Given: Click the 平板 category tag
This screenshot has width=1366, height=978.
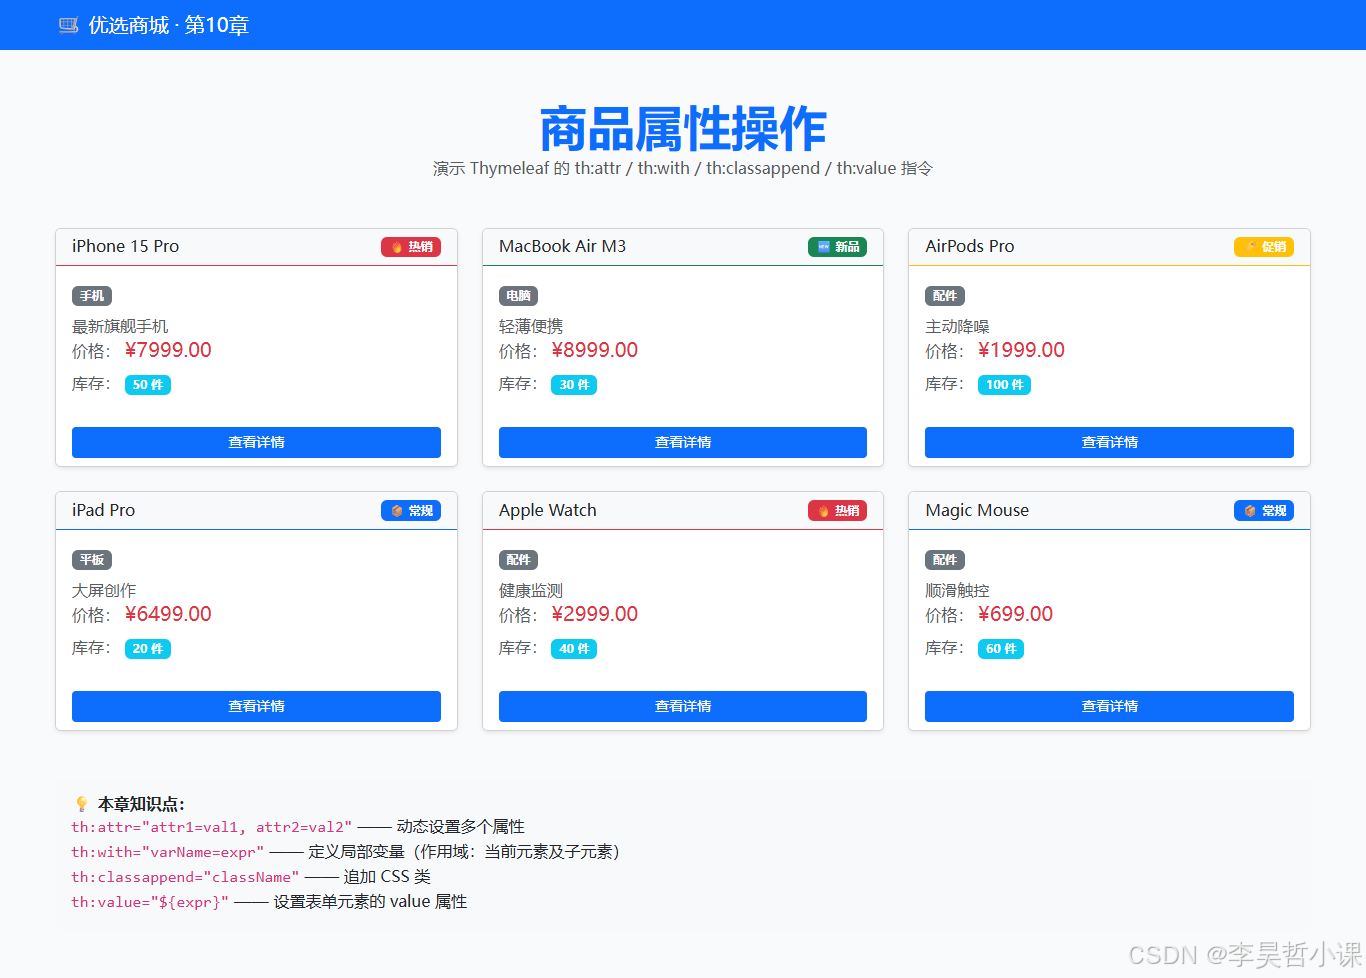Looking at the screenshot, I should pyautogui.click(x=92, y=560).
